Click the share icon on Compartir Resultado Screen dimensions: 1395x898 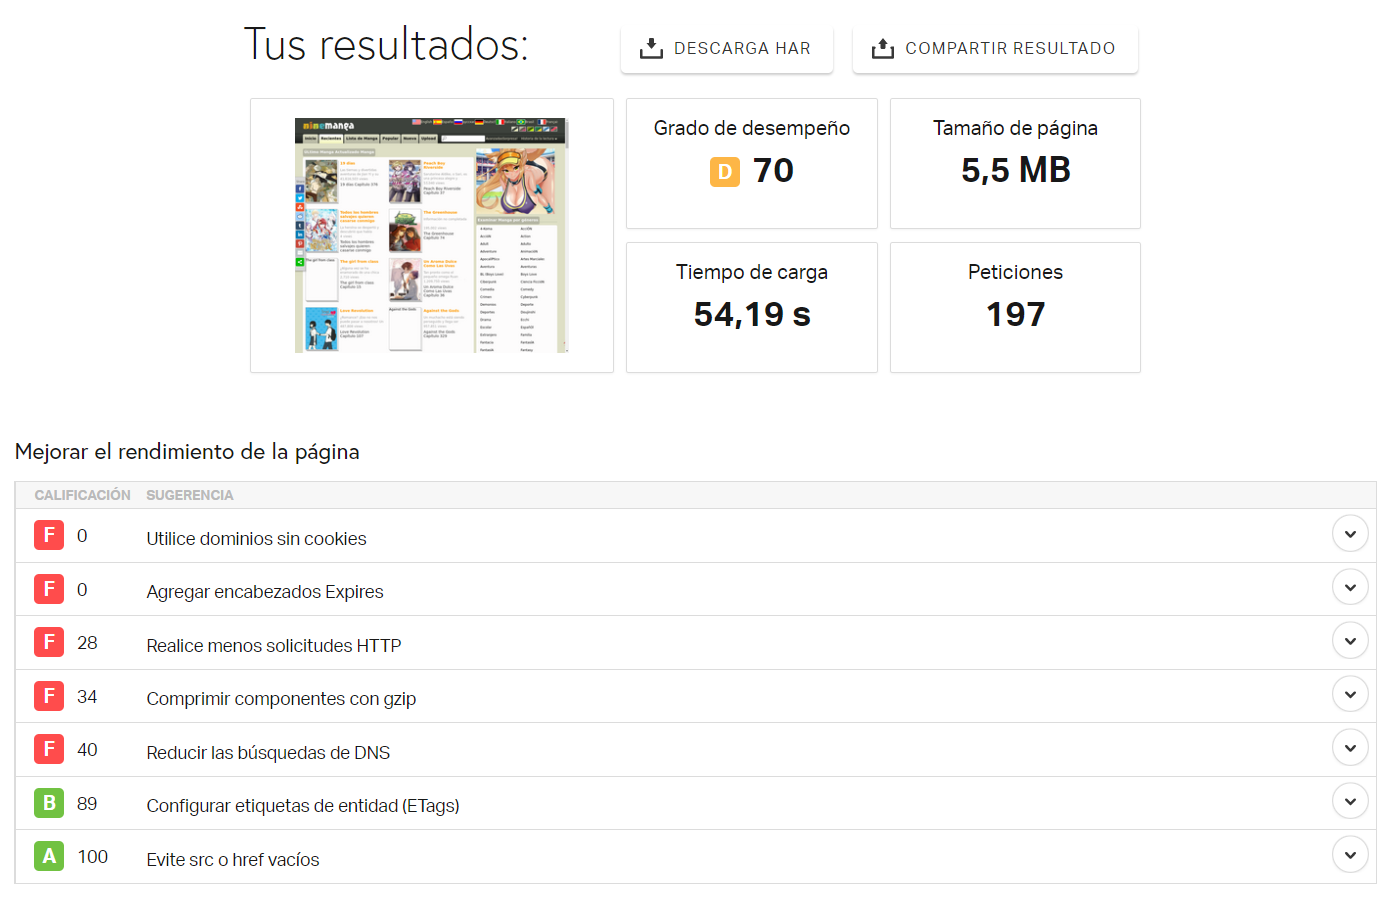click(882, 48)
